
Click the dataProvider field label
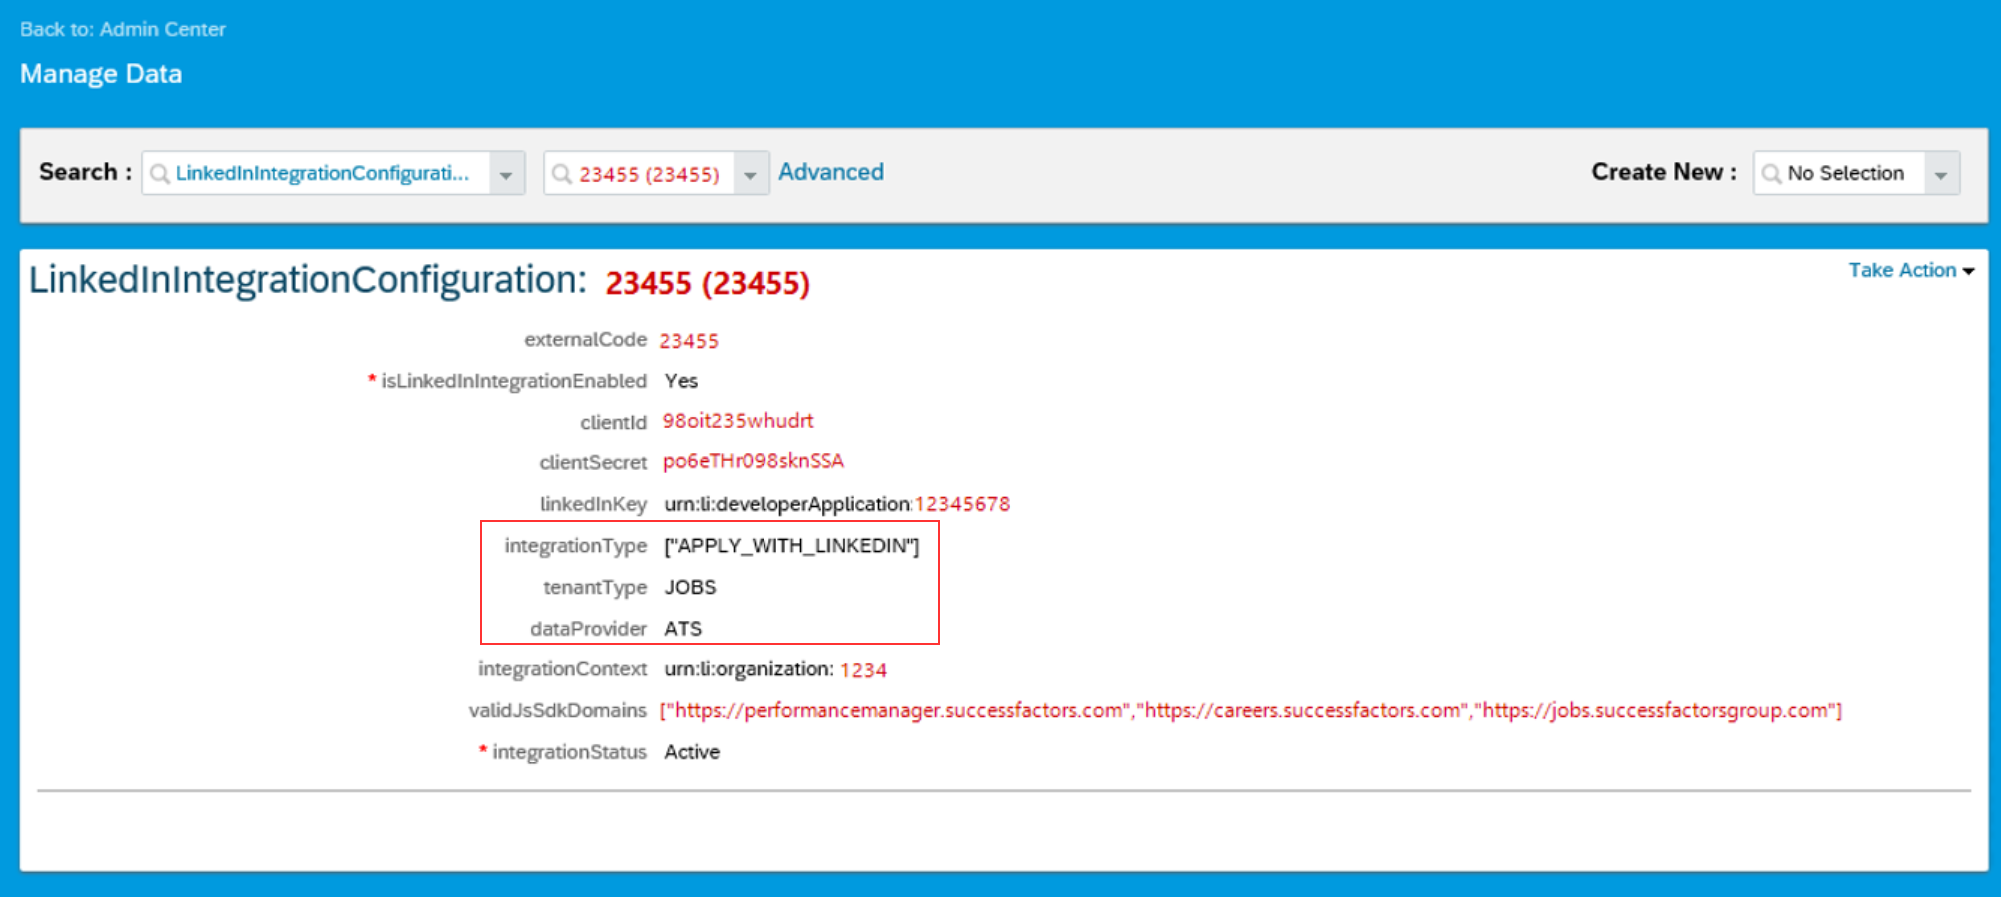tap(588, 629)
